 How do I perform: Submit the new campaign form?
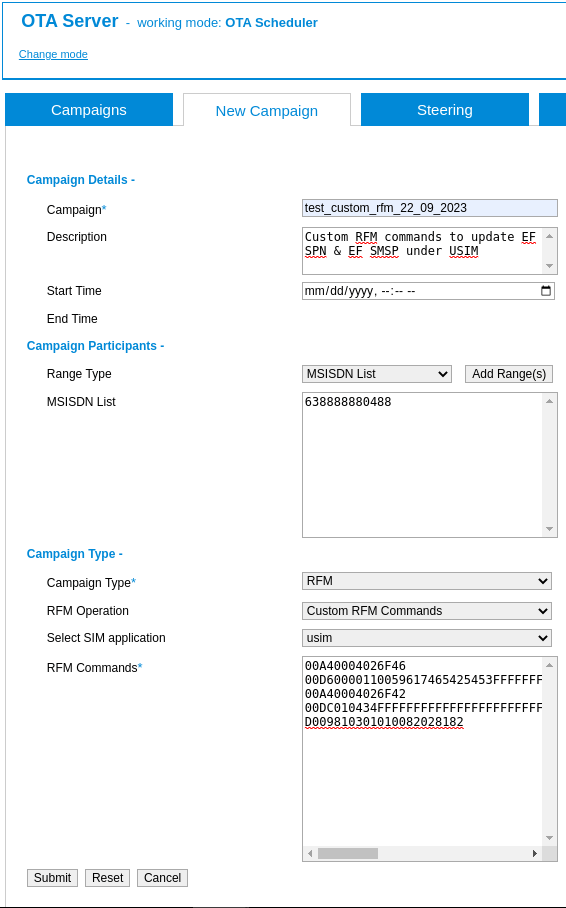(52, 878)
